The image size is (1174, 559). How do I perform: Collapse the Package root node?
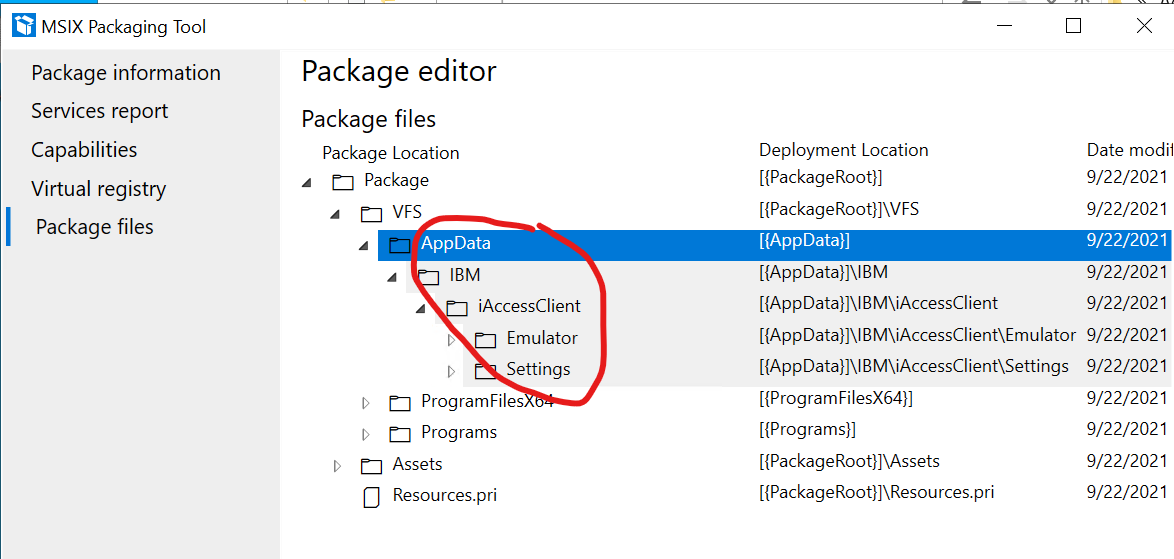pyautogui.click(x=306, y=182)
